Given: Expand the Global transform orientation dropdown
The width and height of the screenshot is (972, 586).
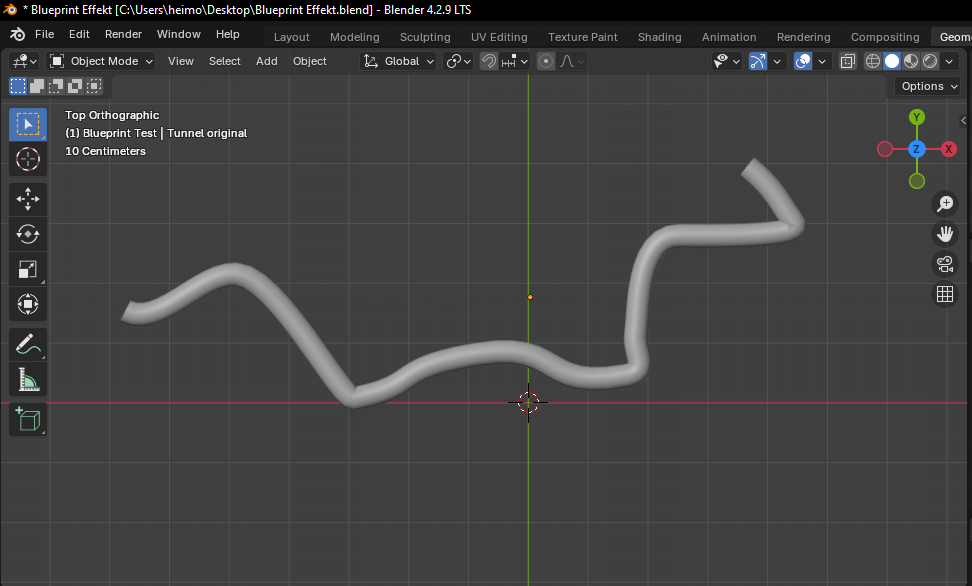Looking at the screenshot, I should tap(400, 61).
